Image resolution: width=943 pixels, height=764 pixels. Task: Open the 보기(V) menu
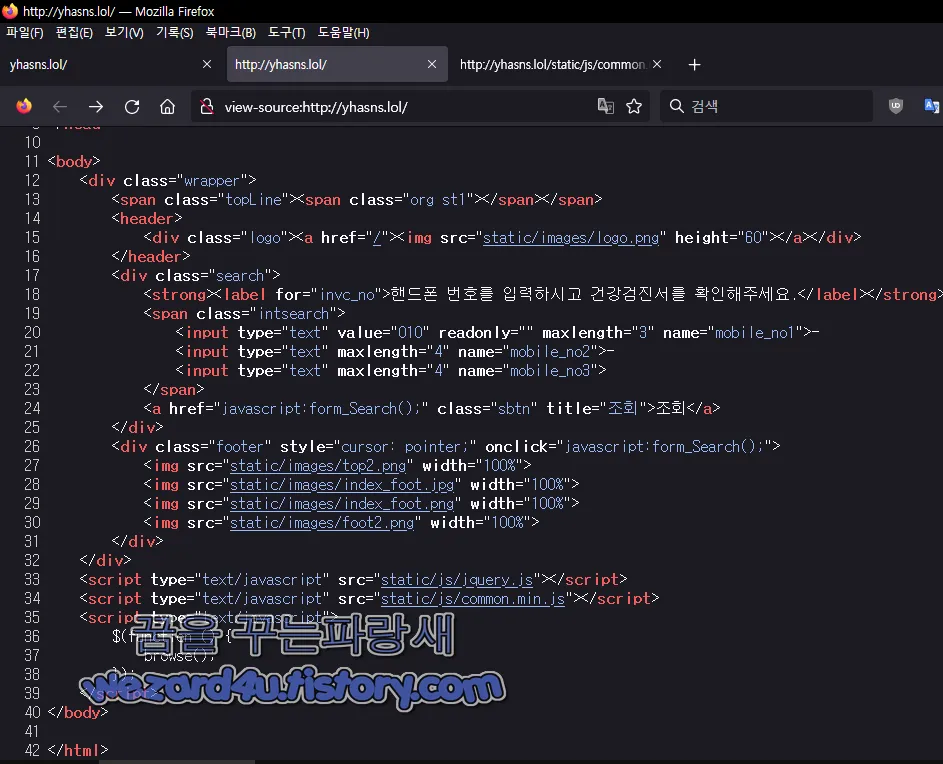click(x=124, y=32)
